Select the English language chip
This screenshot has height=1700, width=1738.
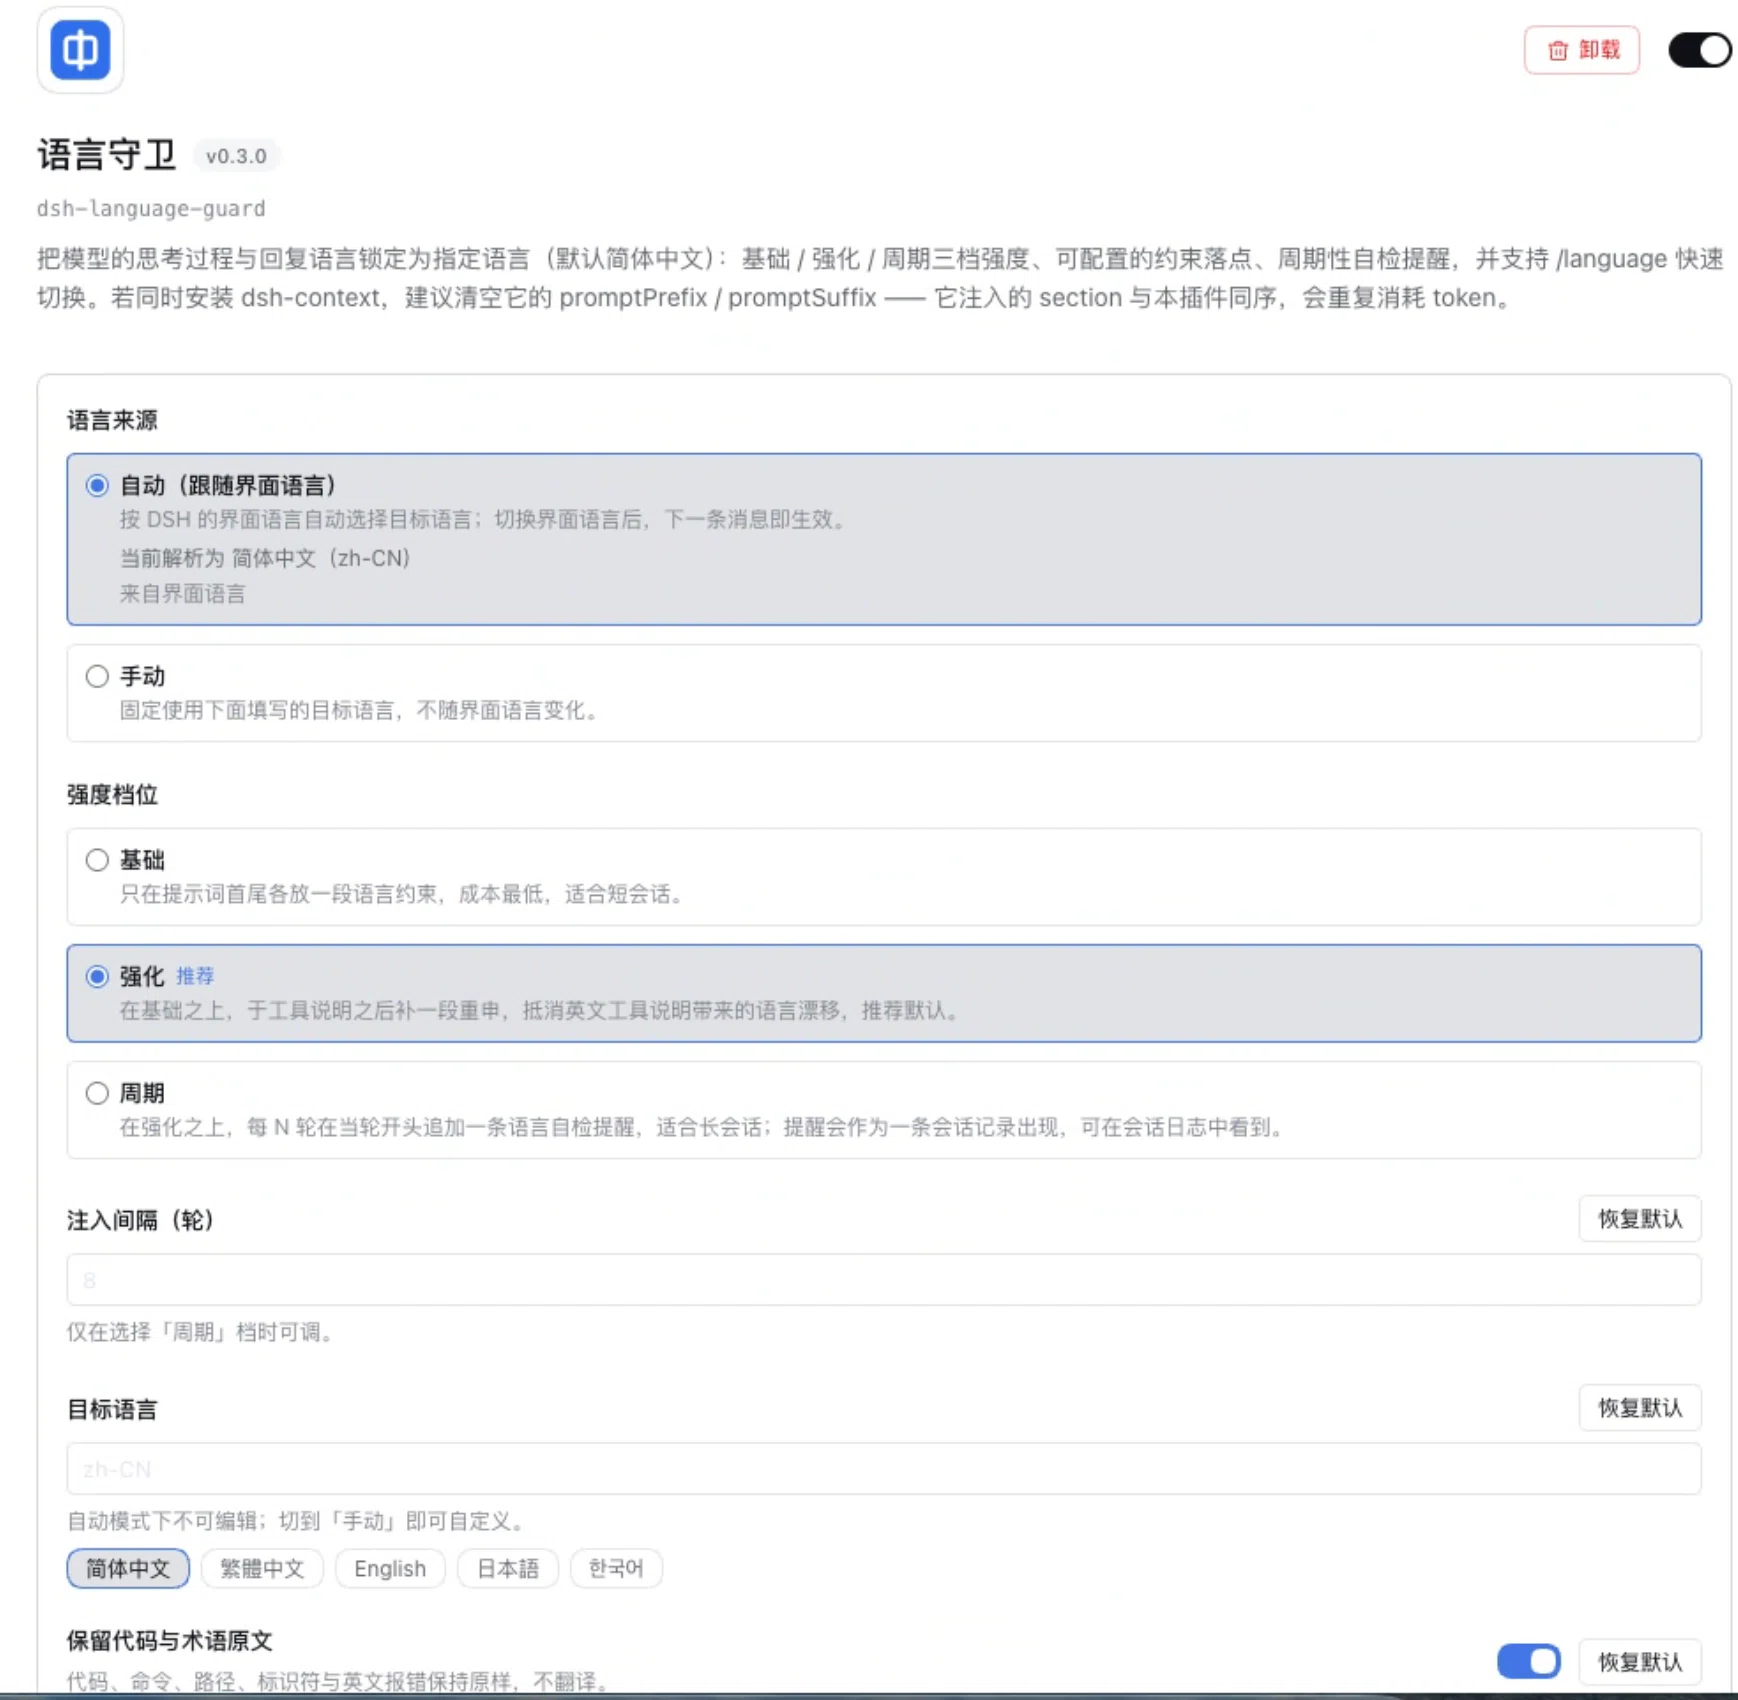pyautogui.click(x=390, y=1568)
